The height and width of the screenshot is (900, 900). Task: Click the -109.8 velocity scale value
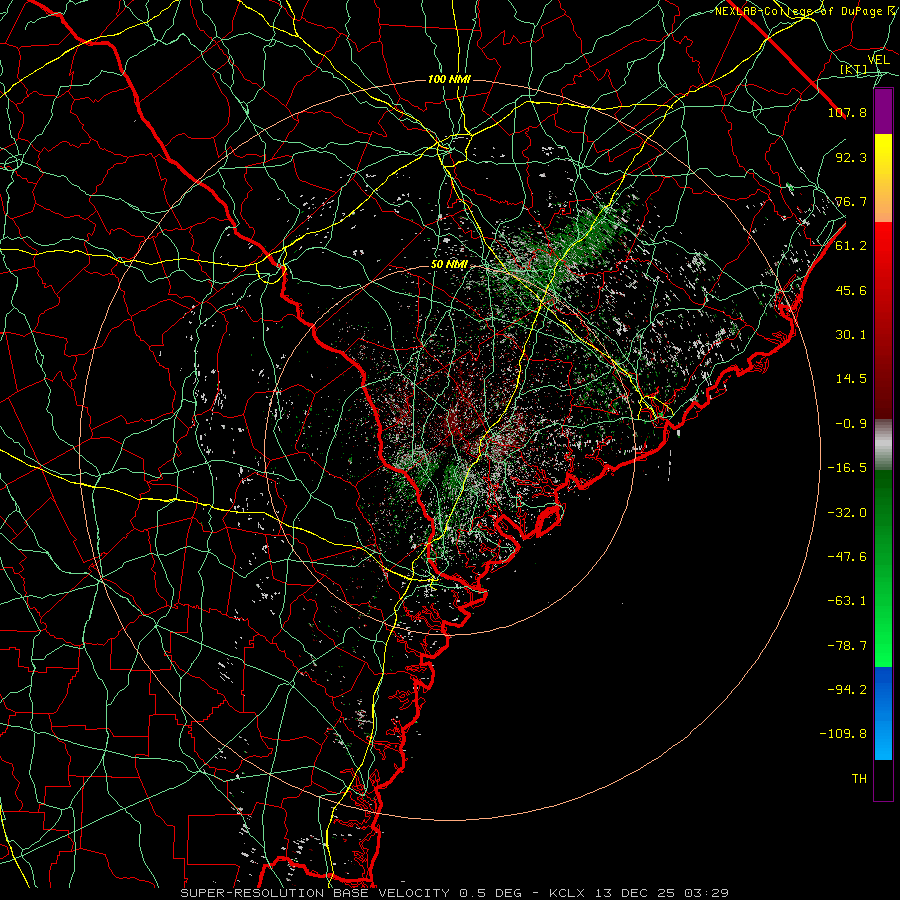click(843, 734)
